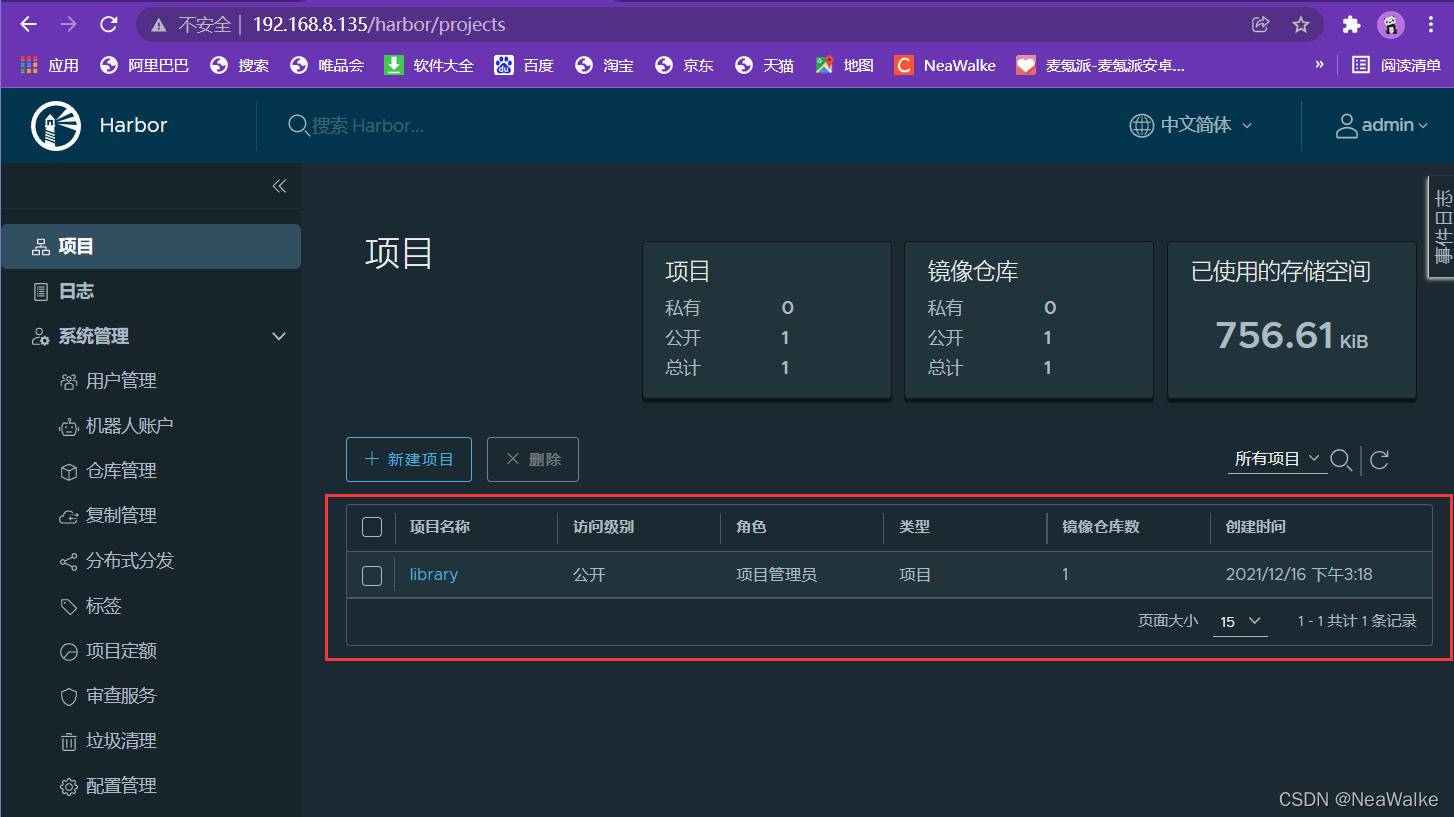Select the 标签 tag icon
Screen dimensions: 1454x817
coord(68,605)
